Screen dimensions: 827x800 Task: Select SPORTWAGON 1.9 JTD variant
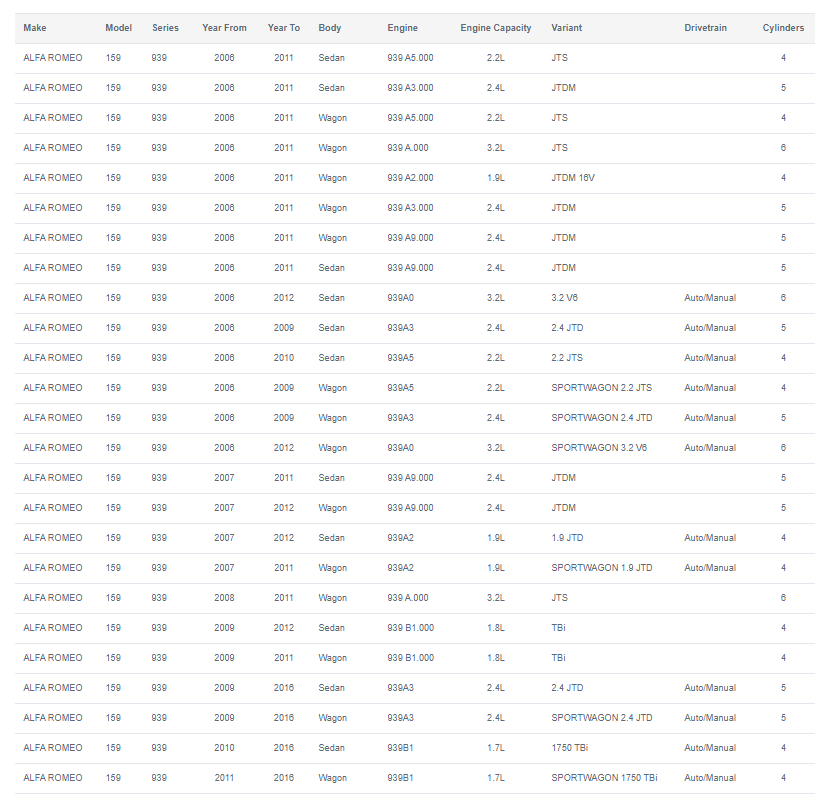(x=602, y=568)
